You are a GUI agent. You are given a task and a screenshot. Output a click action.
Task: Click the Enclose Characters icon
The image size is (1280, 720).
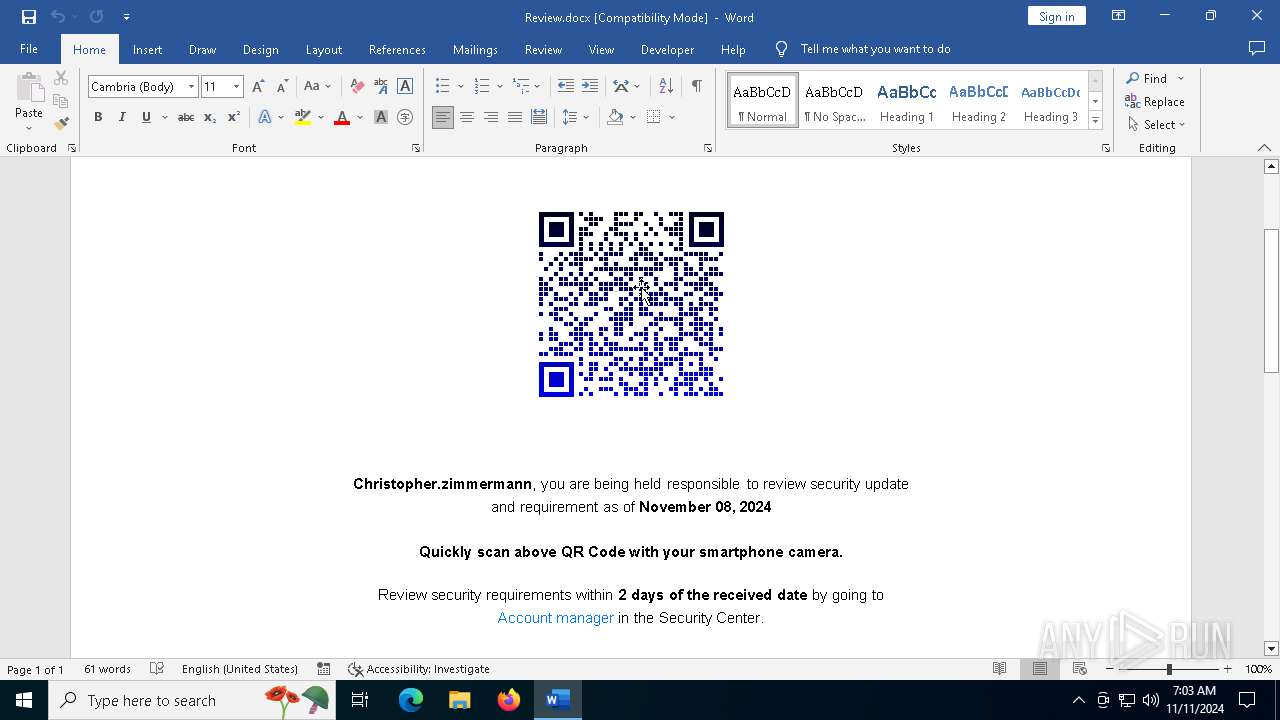coord(405,118)
